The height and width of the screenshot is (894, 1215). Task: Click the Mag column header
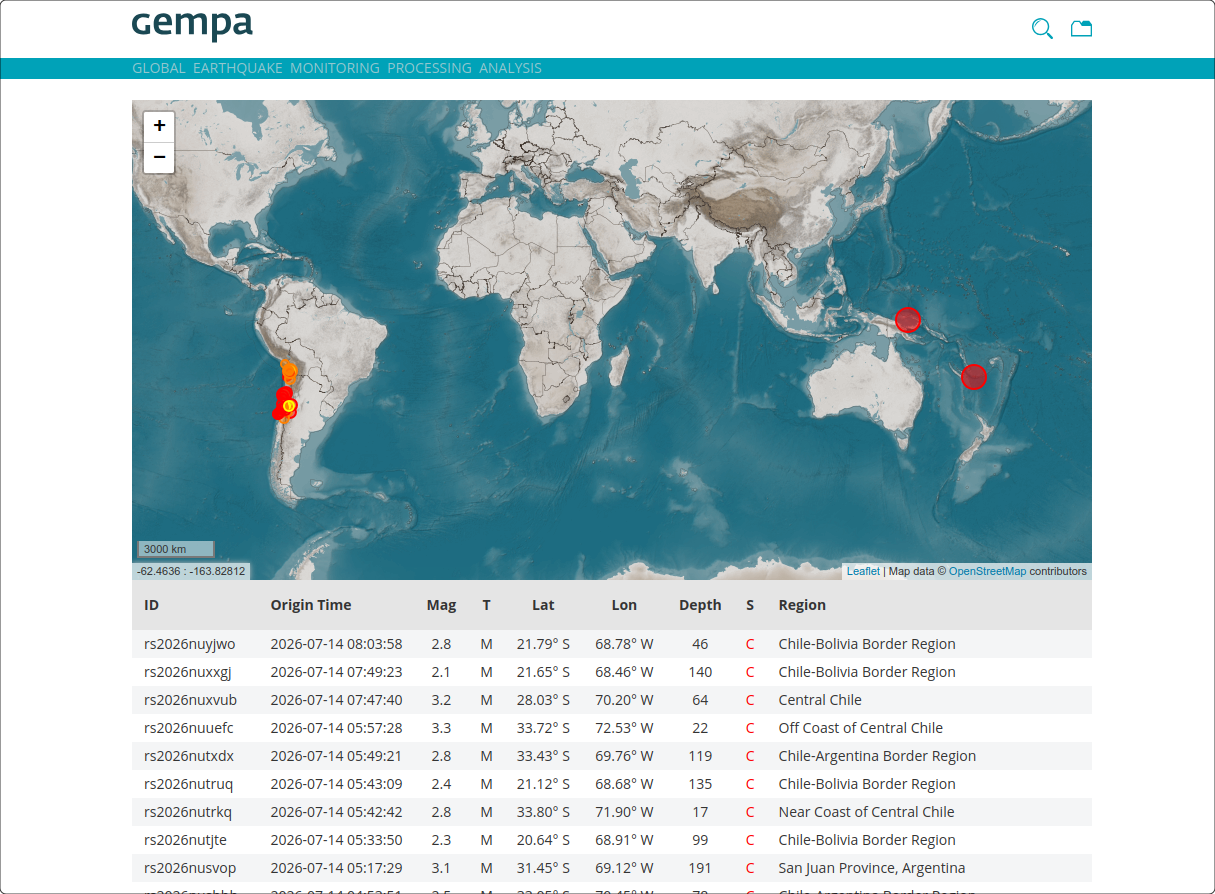pyautogui.click(x=441, y=605)
